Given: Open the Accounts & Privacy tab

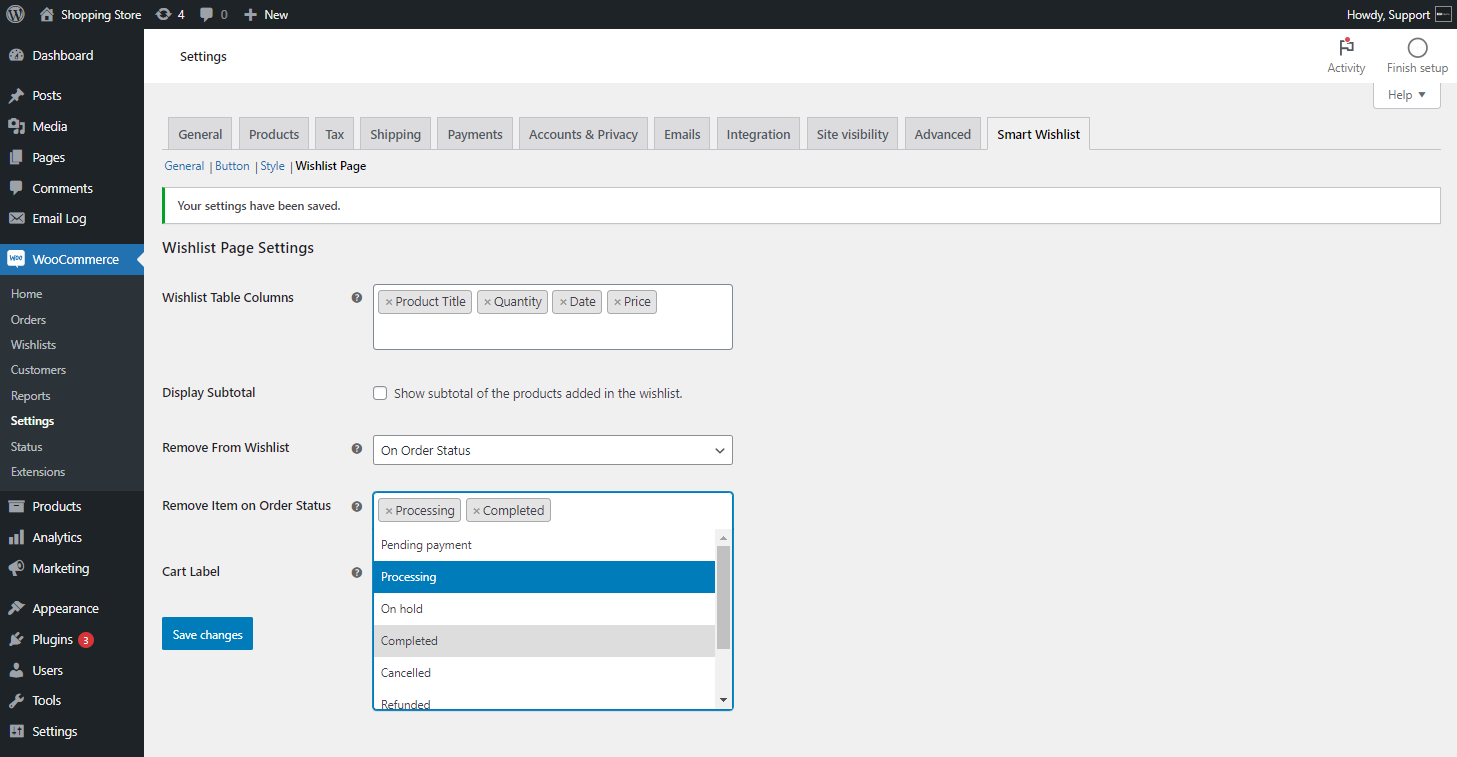Looking at the screenshot, I should click(x=583, y=134).
